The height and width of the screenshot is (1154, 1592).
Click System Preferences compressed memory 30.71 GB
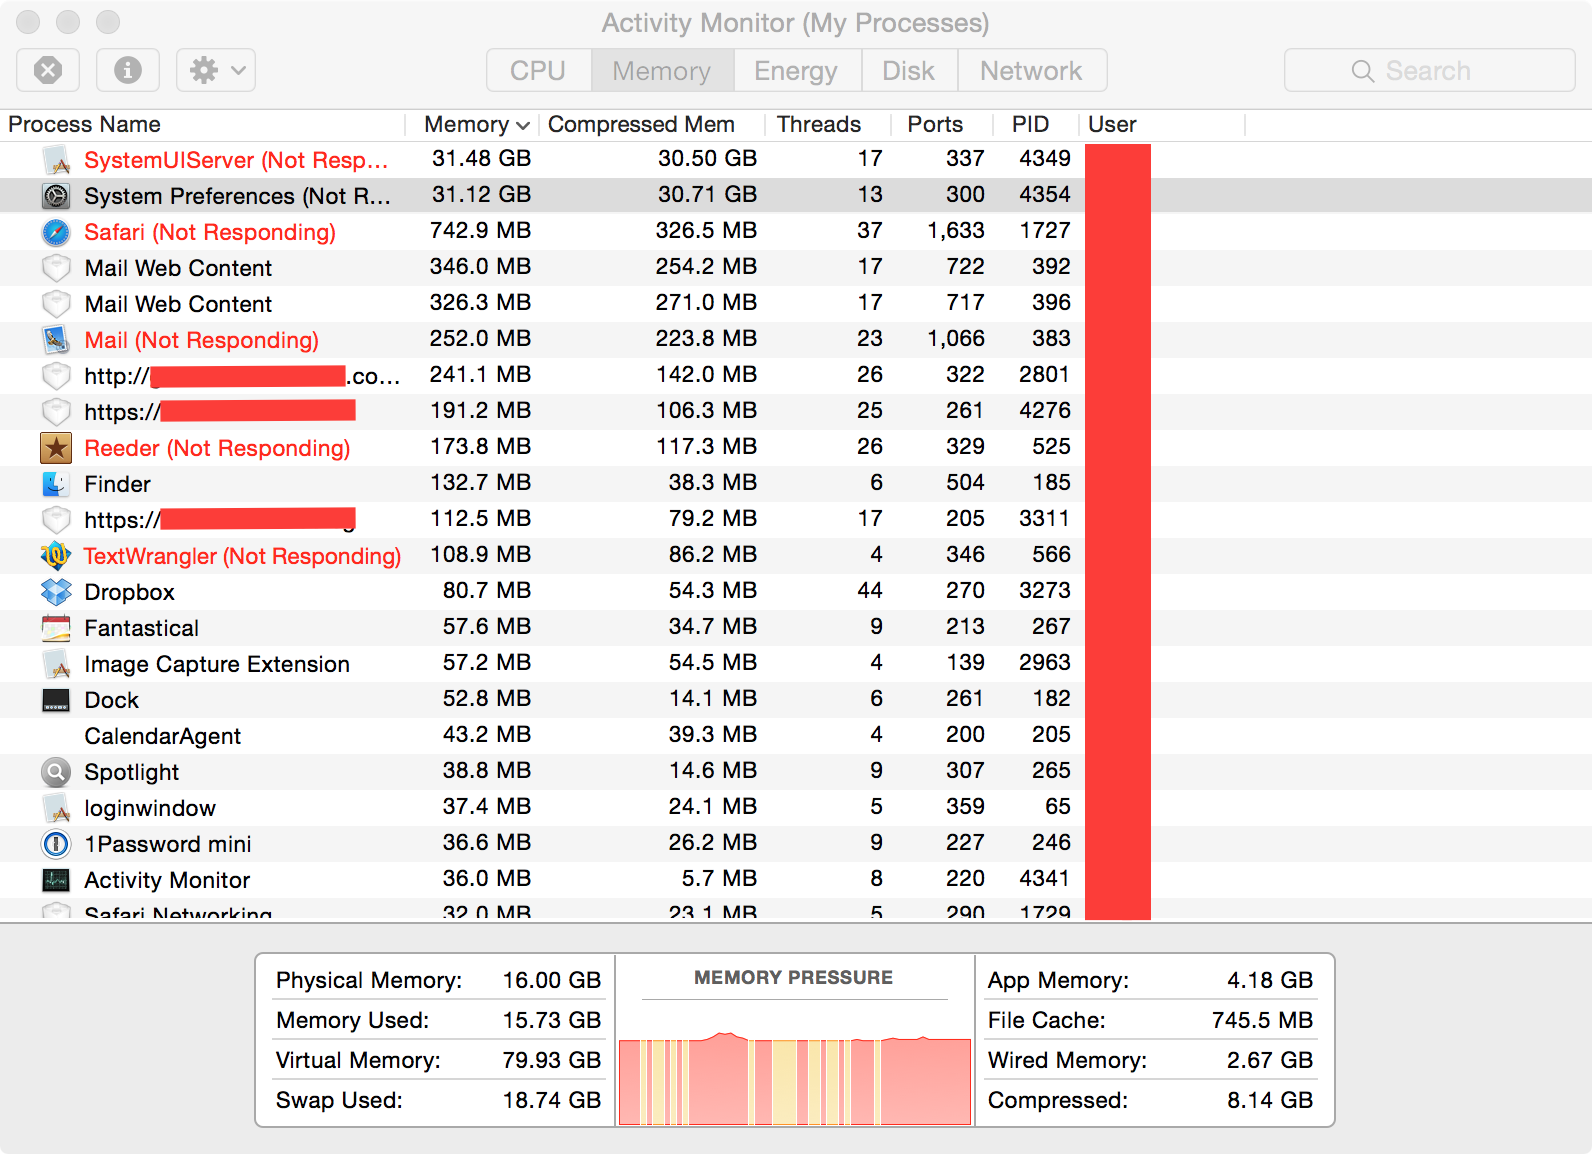tap(707, 195)
